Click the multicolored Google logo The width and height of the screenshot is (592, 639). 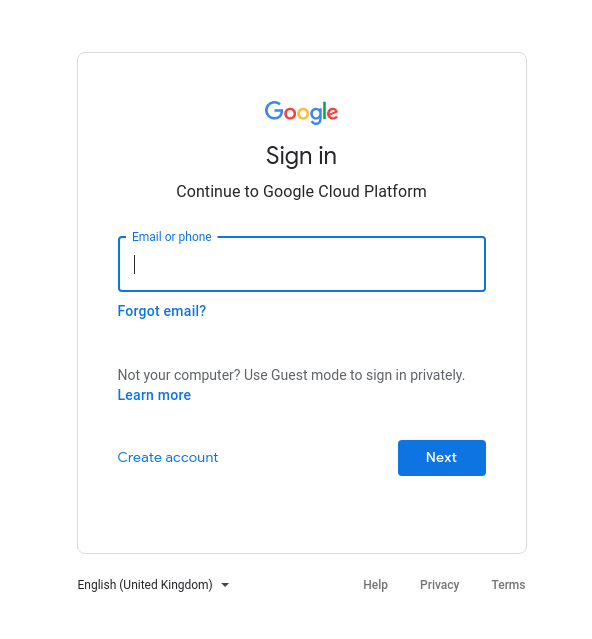(x=301, y=112)
